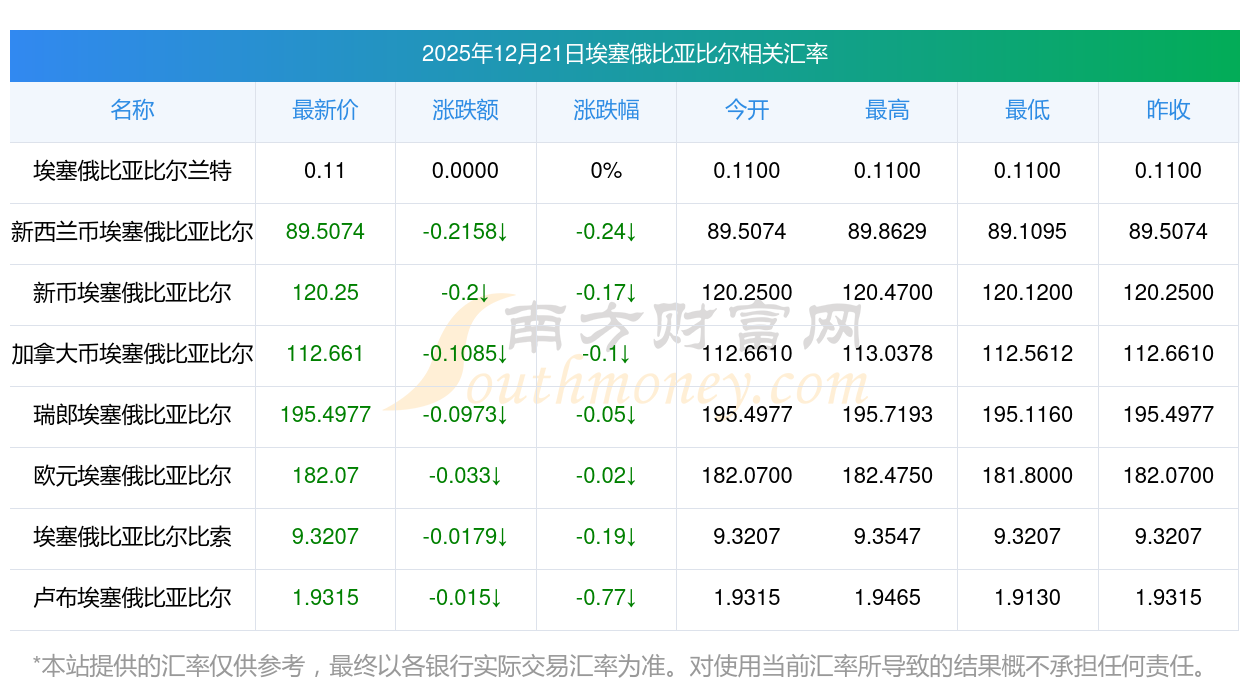Select the 涨跌额 column header
The width and height of the screenshot is (1250, 697).
tap(465, 110)
